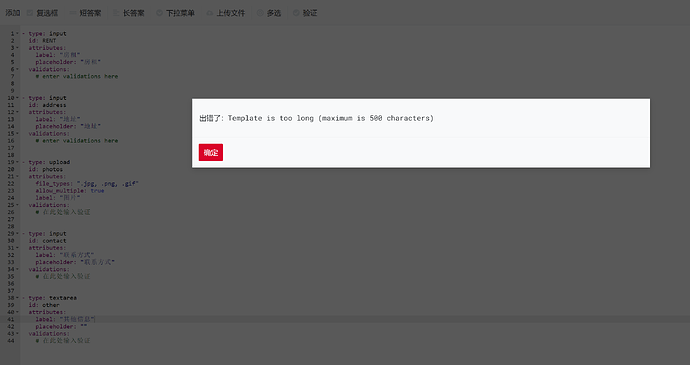
Task: Click line number 44 in the gutter
Action: 11,340
